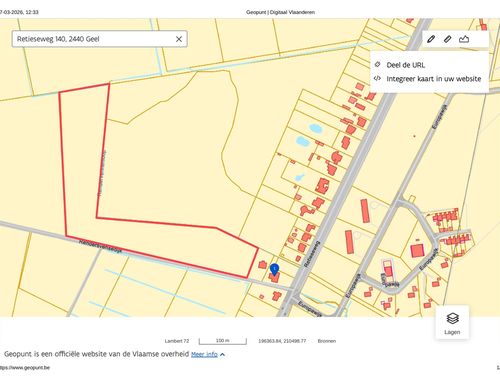Open the 'Meer info' link

(204, 354)
